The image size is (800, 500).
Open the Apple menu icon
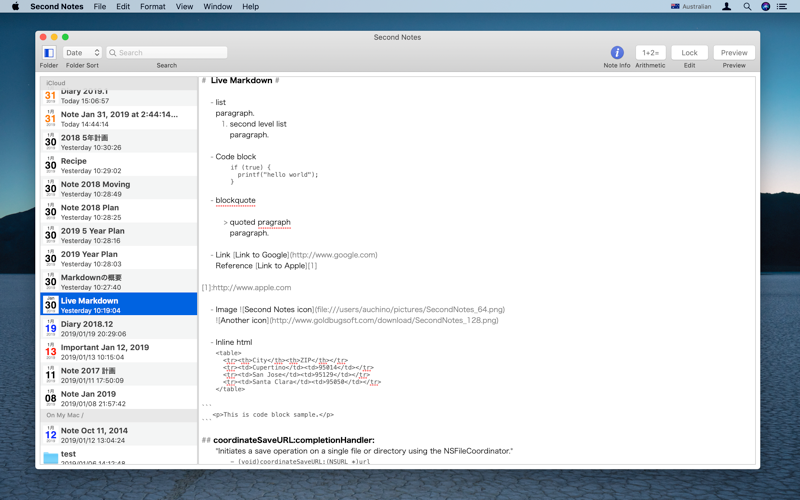point(15,7)
